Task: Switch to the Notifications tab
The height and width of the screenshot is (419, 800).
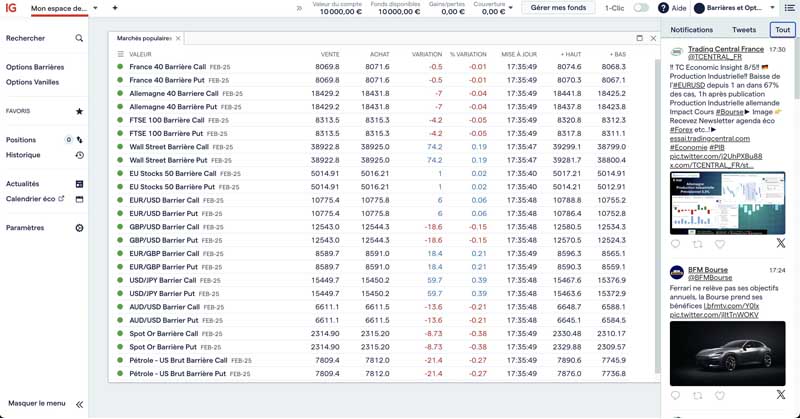Action: point(691,30)
